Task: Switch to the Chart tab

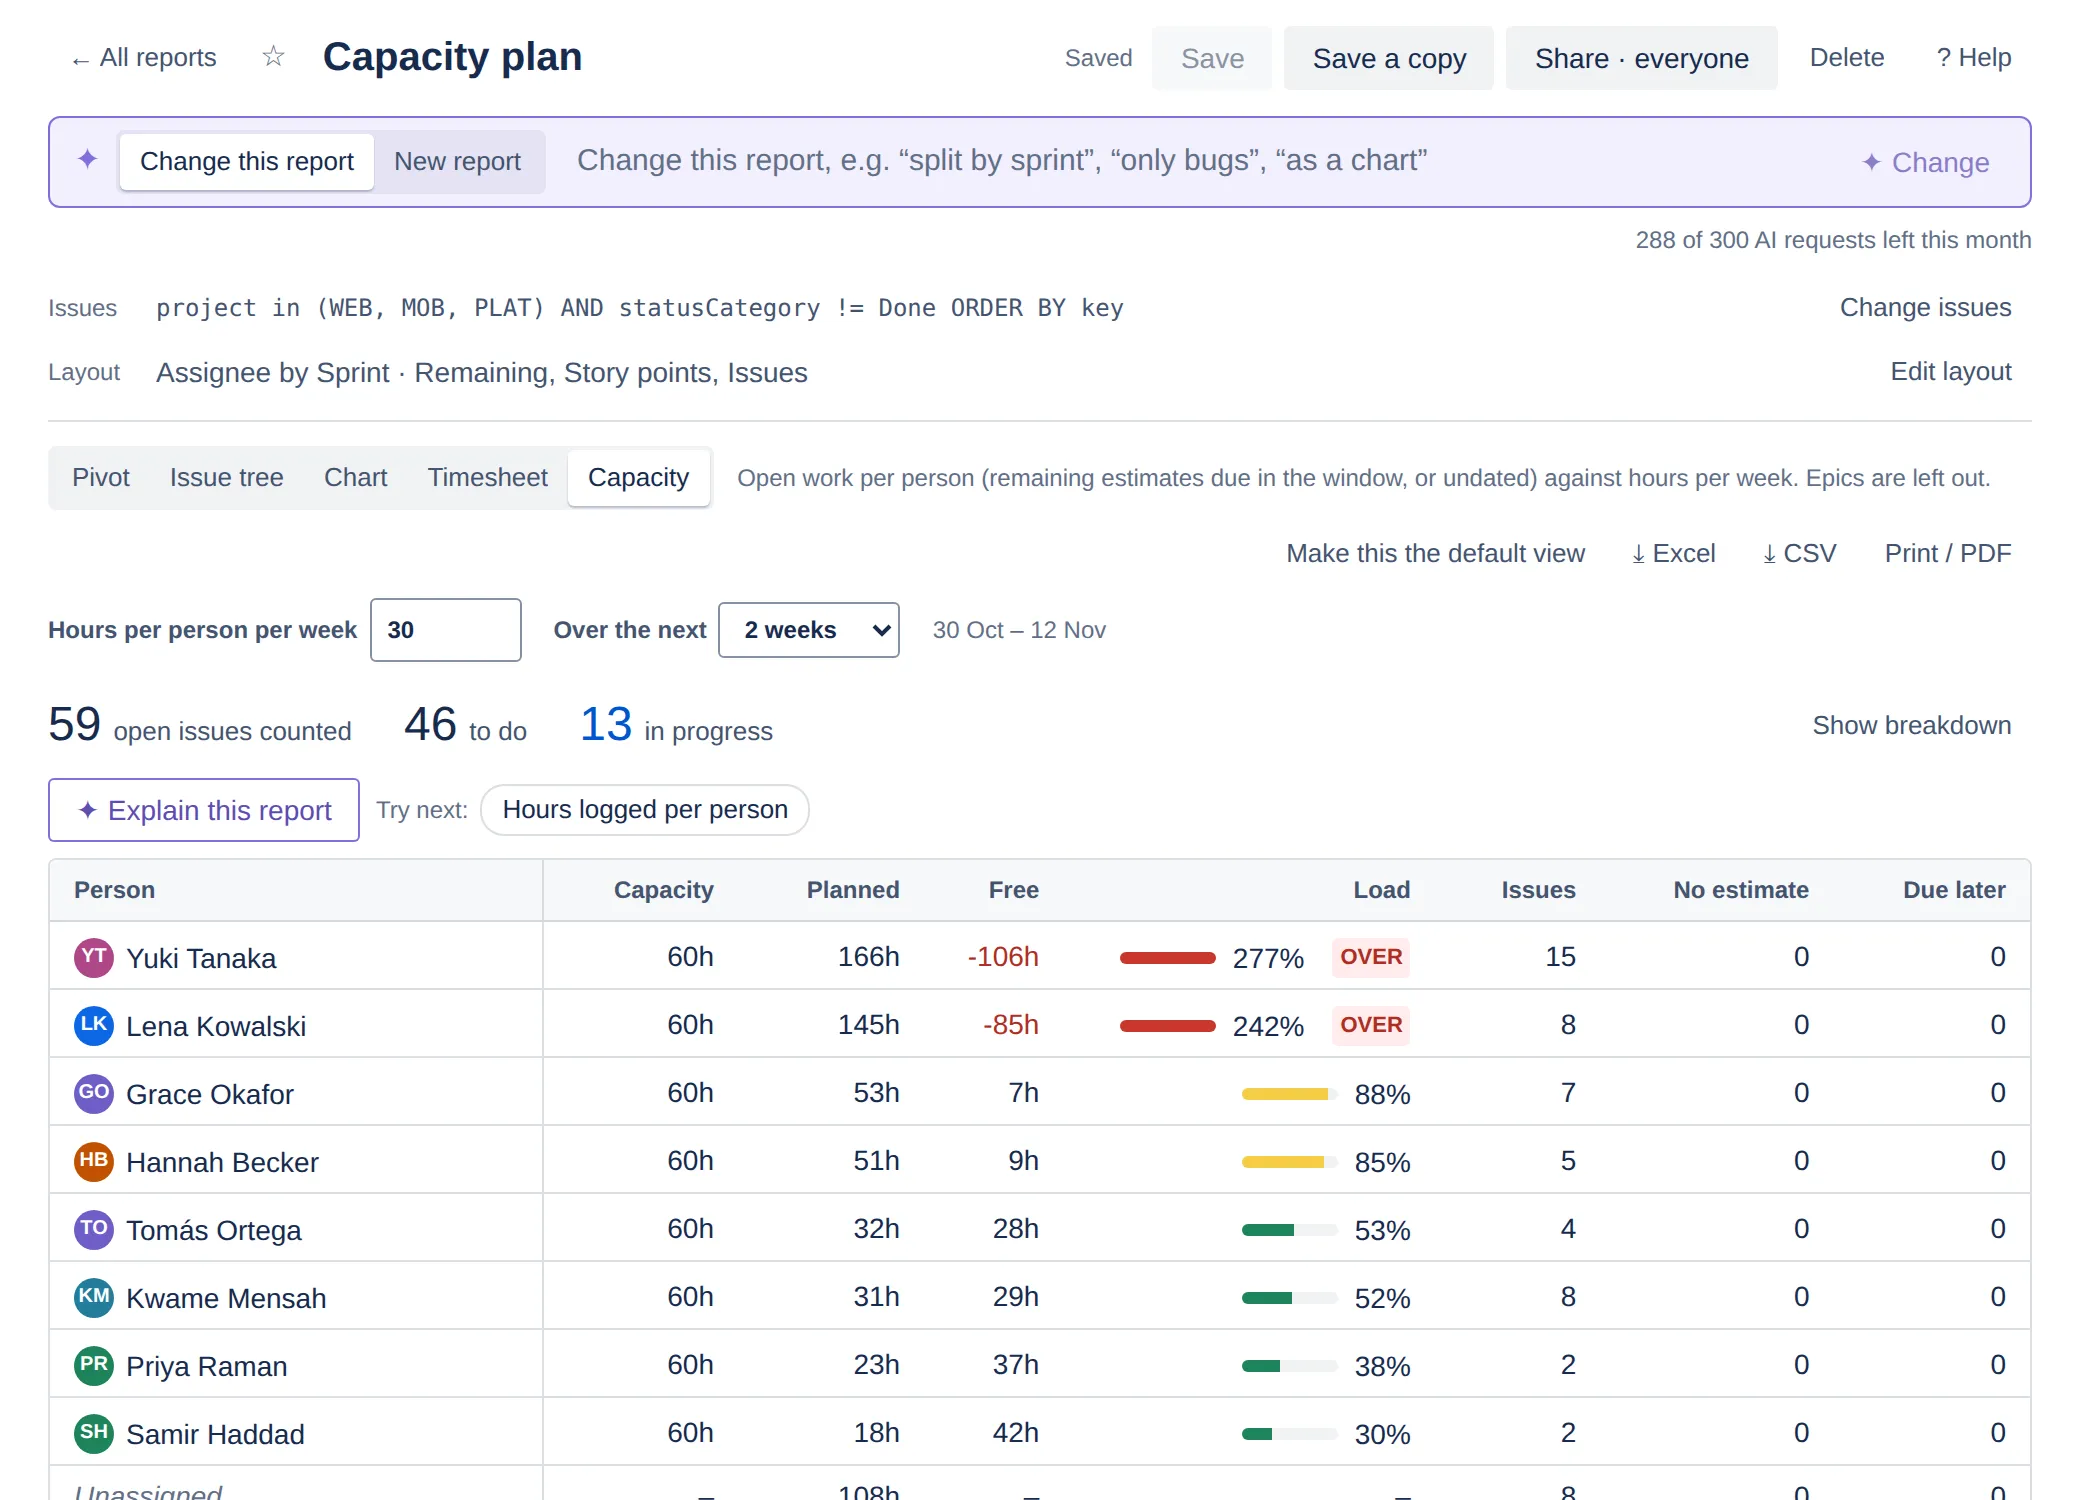Action: pyautogui.click(x=356, y=478)
